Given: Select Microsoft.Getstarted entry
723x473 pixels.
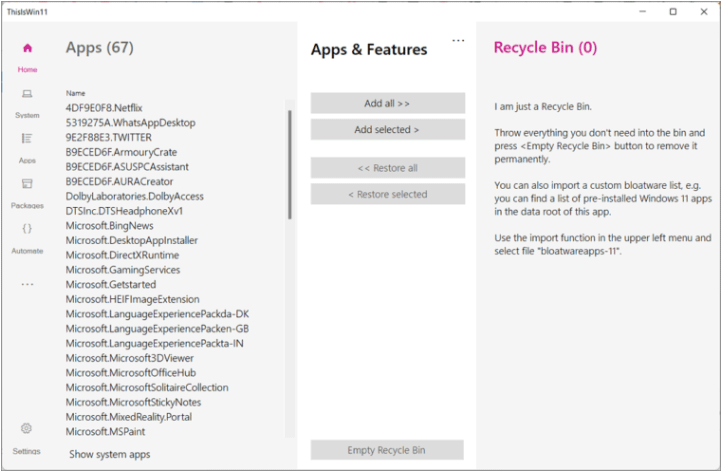Looking at the screenshot, I should pyautogui.click(x=111, y=284).
